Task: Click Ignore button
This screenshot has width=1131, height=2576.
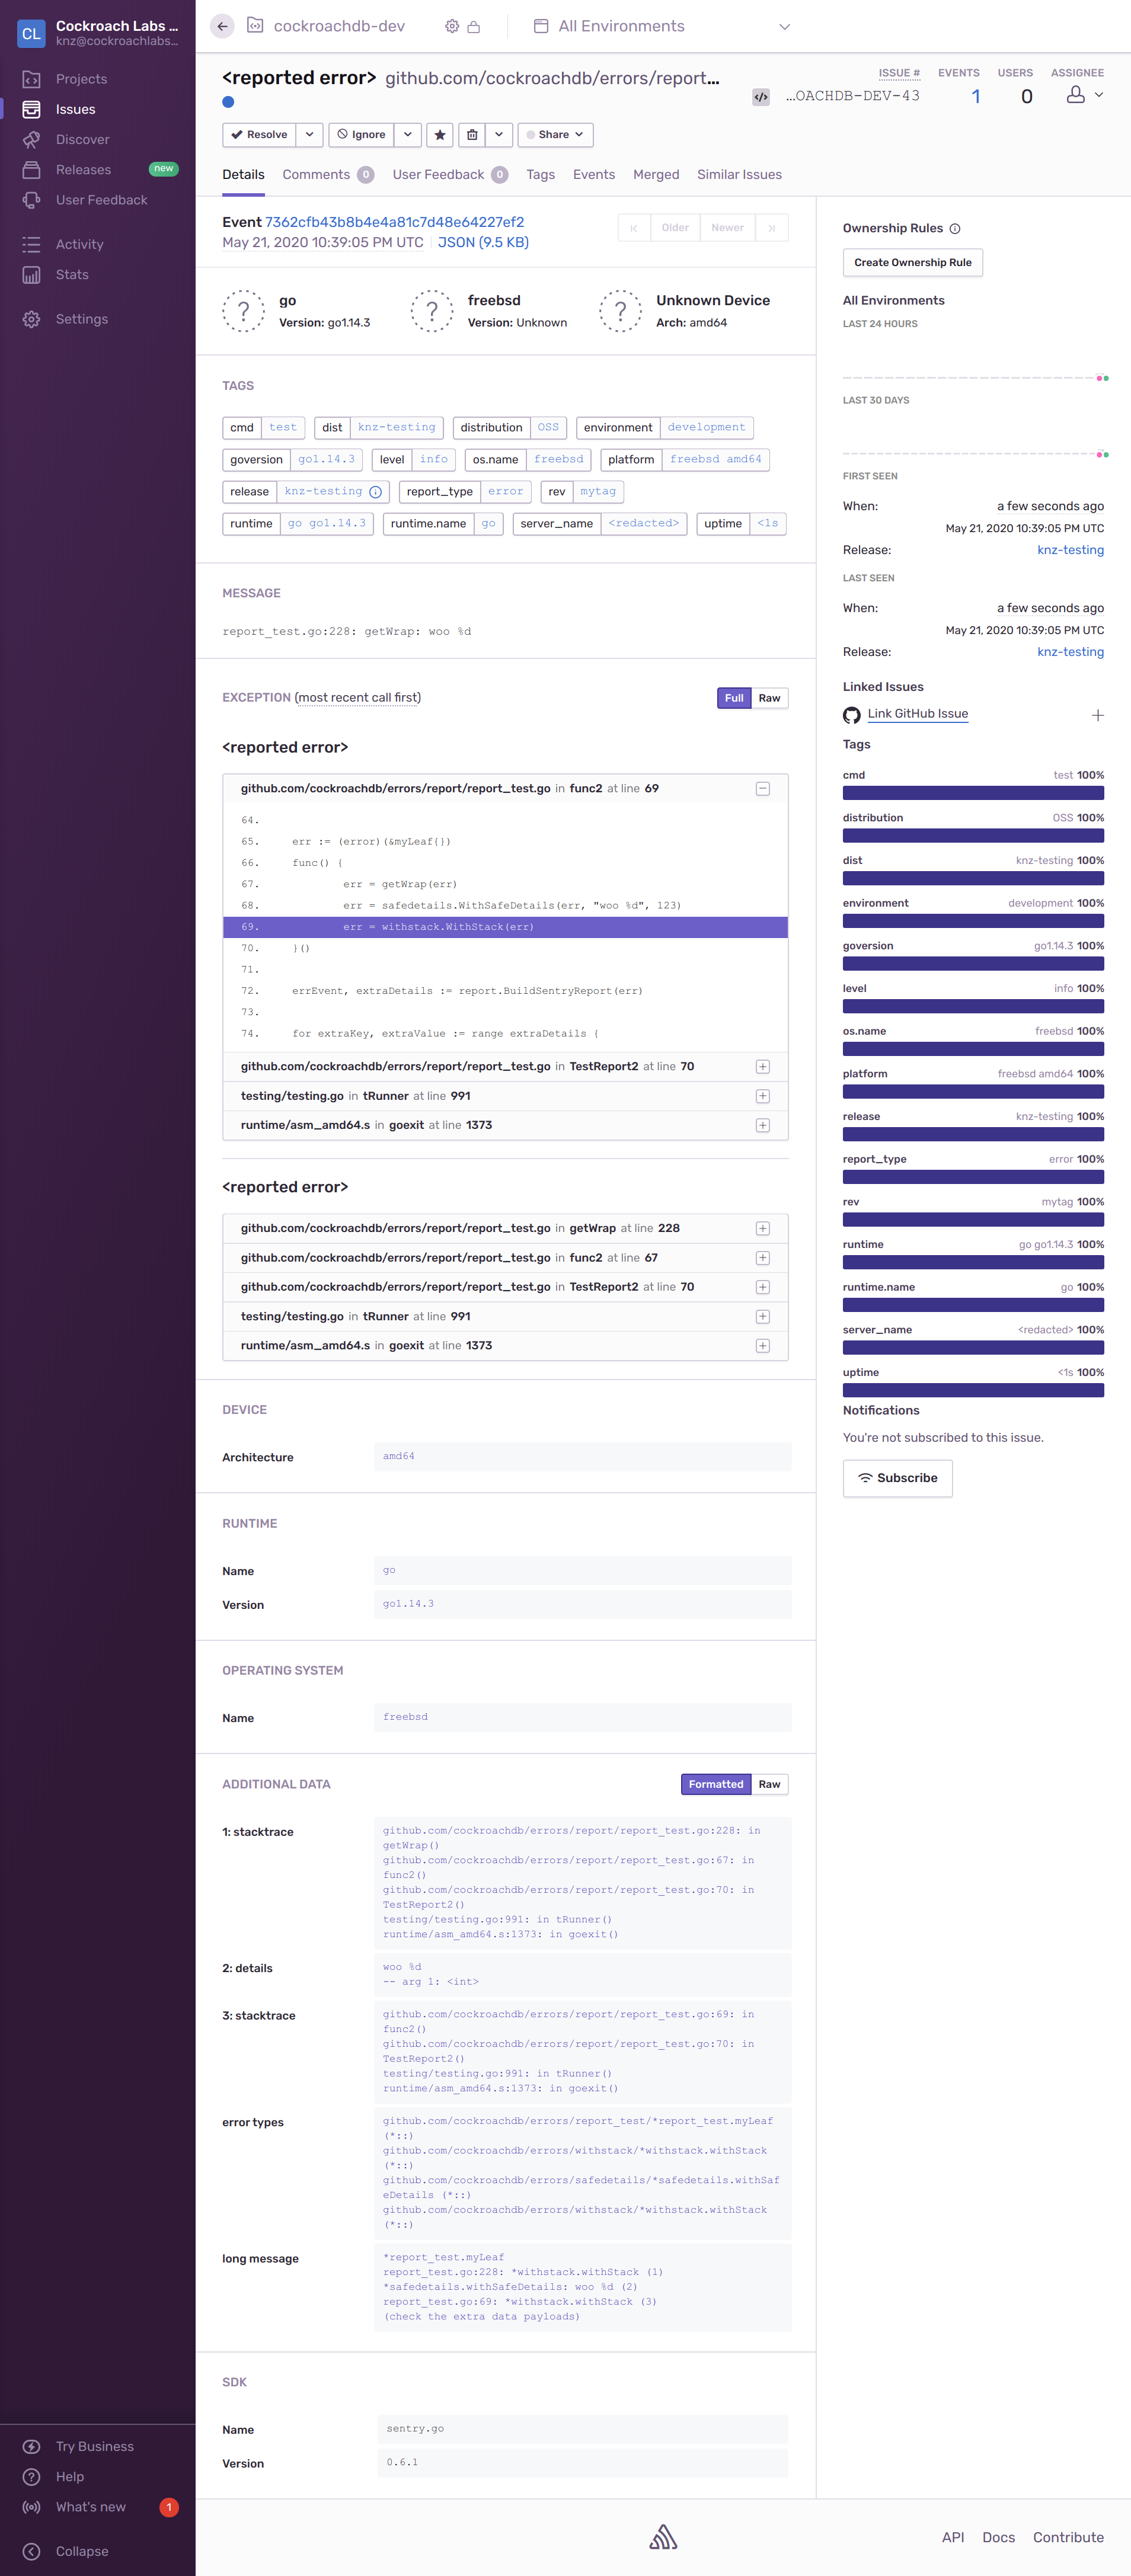Action: point(361,134)
